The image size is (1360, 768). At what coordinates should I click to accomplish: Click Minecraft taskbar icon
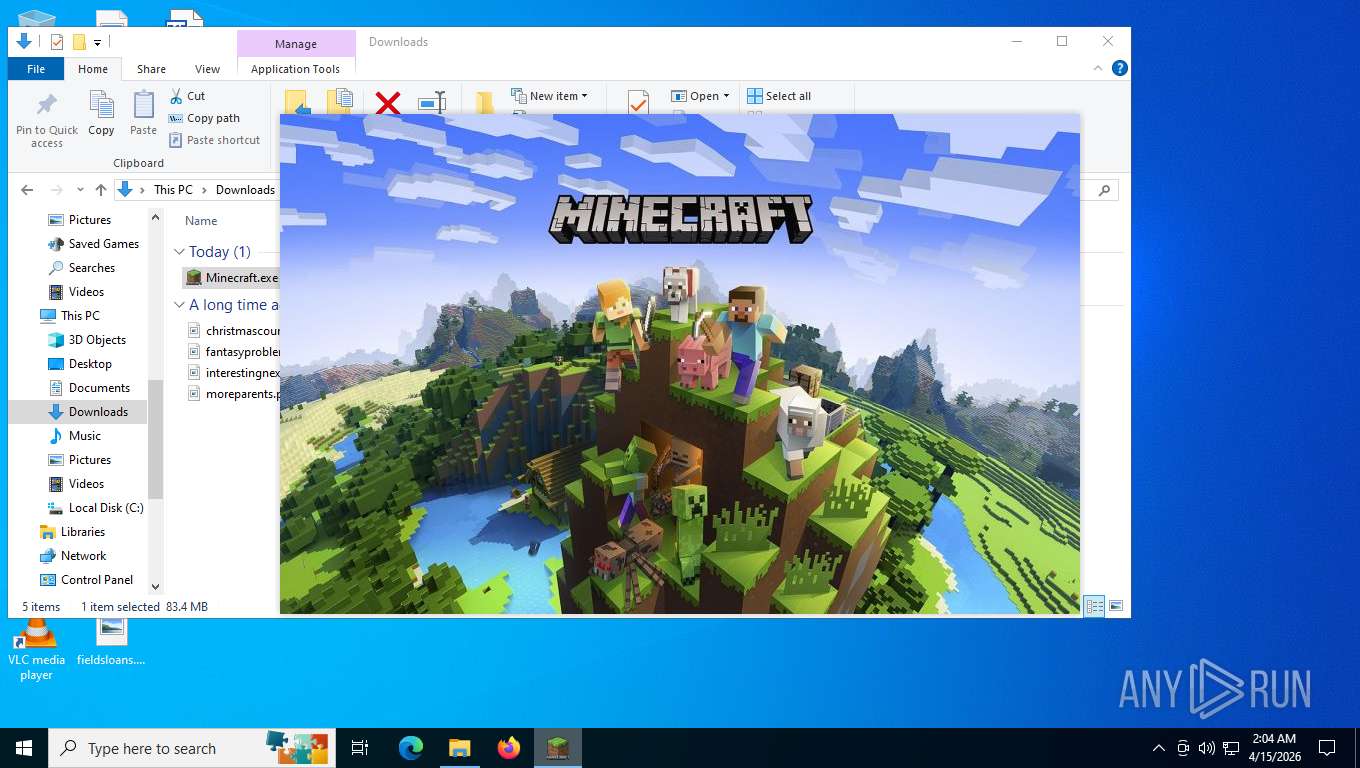(558, 748)
